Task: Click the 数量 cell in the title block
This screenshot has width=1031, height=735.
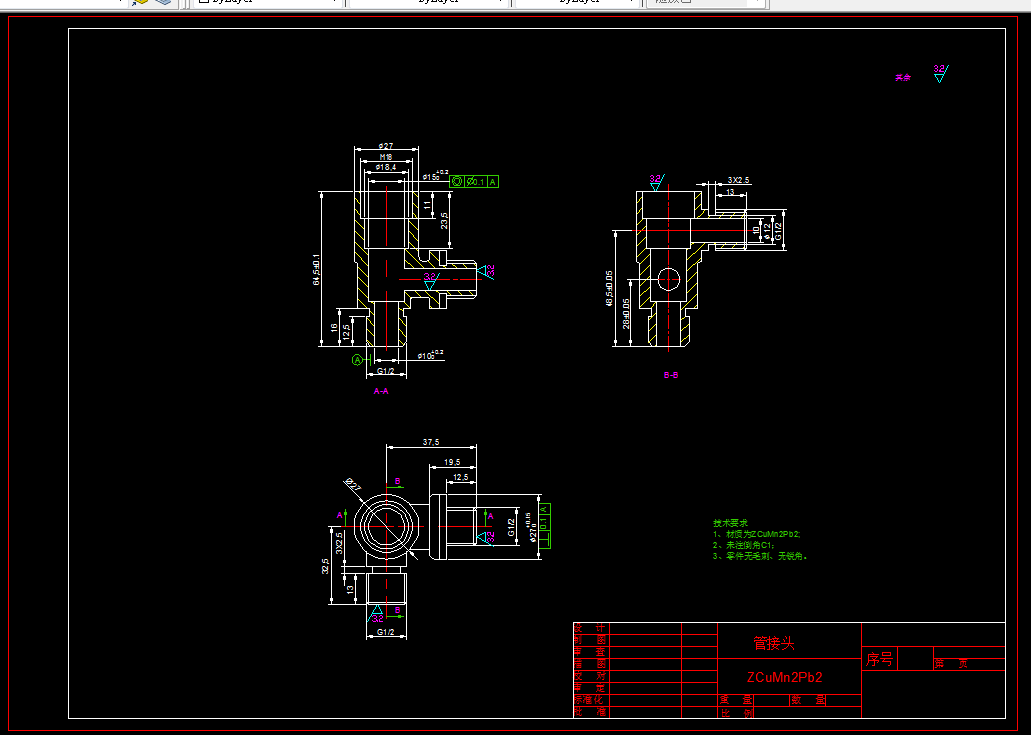Action: pyautogui.click(x=808, y=701)
